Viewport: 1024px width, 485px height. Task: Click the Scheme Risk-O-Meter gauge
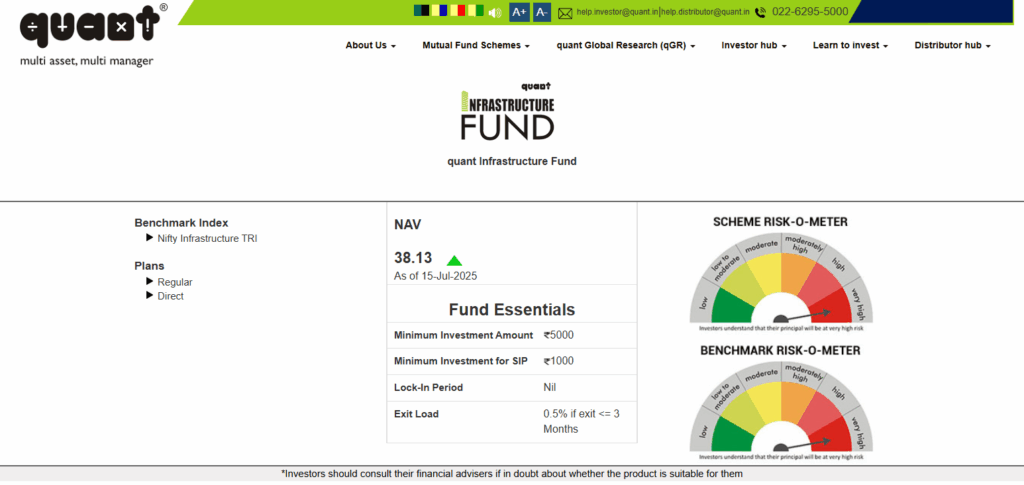(781, 282)
